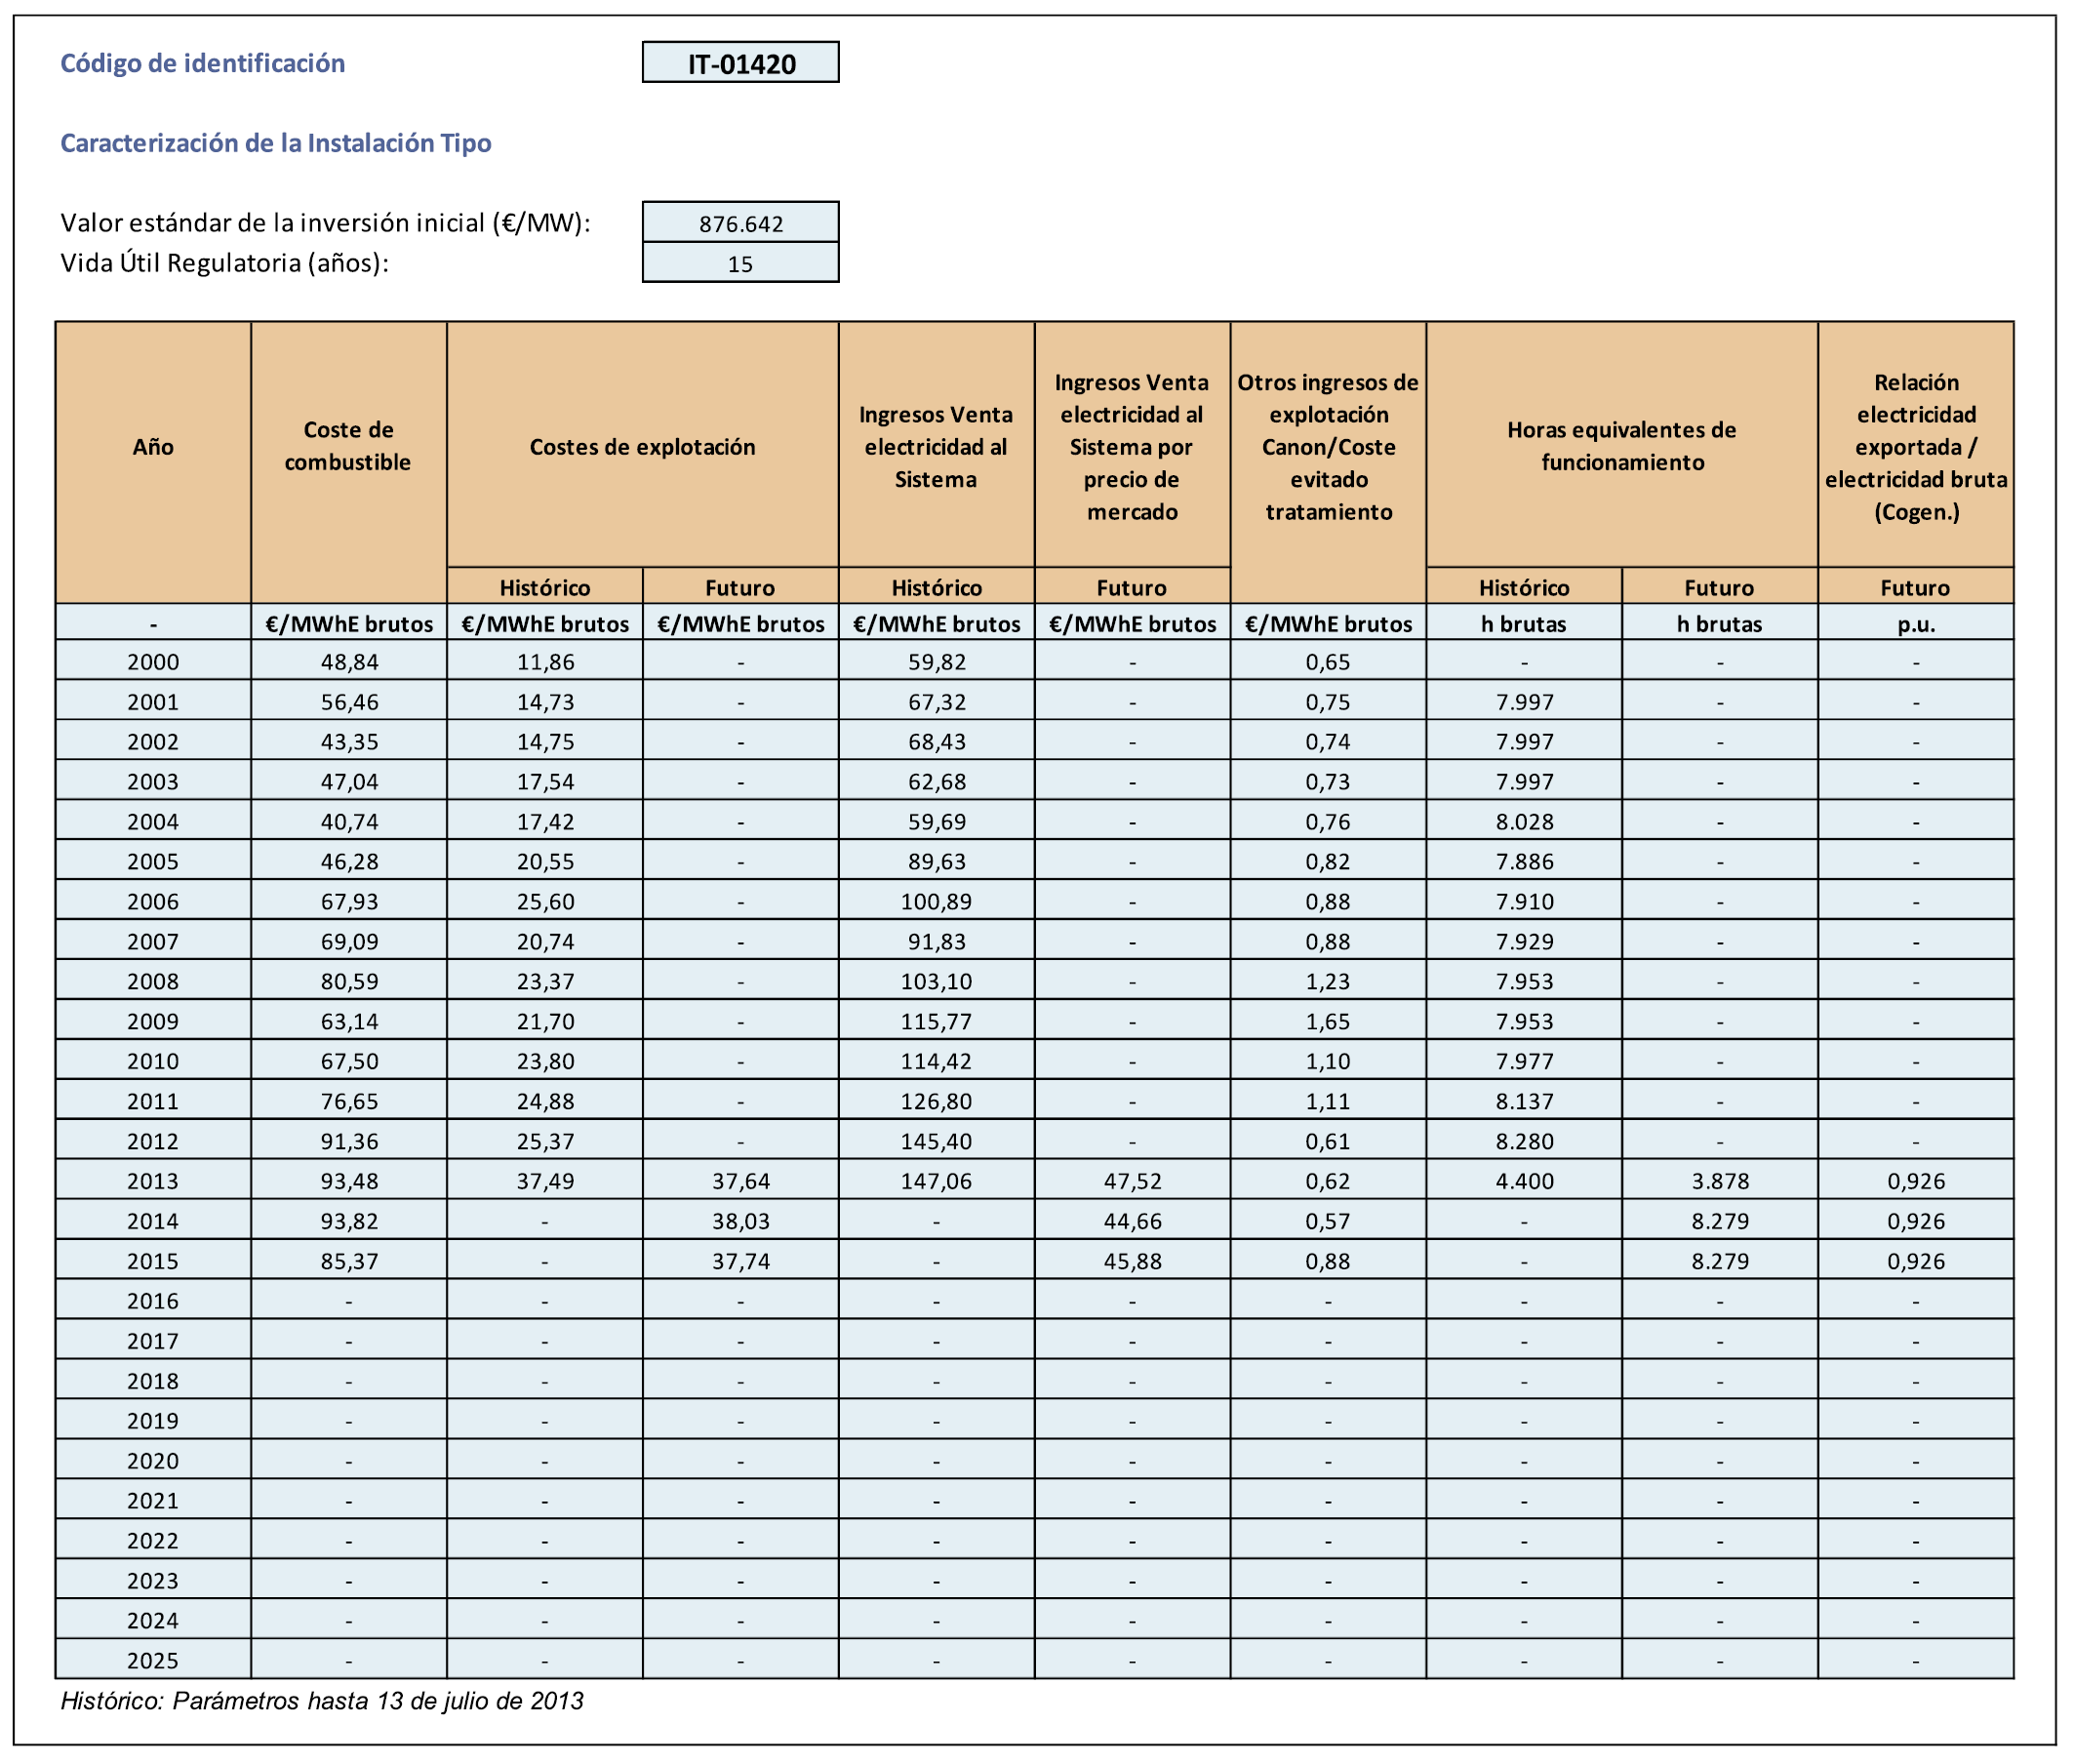Select hours value 7.977

[1524, 1061]
